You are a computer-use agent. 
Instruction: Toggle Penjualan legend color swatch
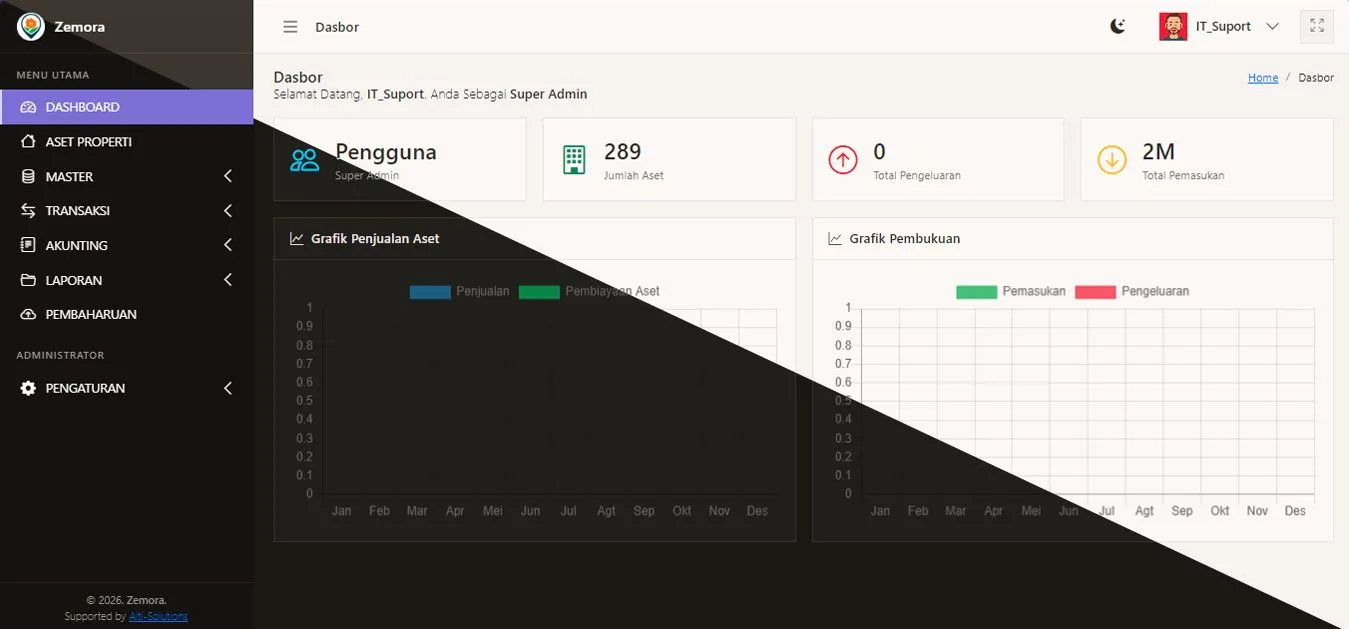430,292
